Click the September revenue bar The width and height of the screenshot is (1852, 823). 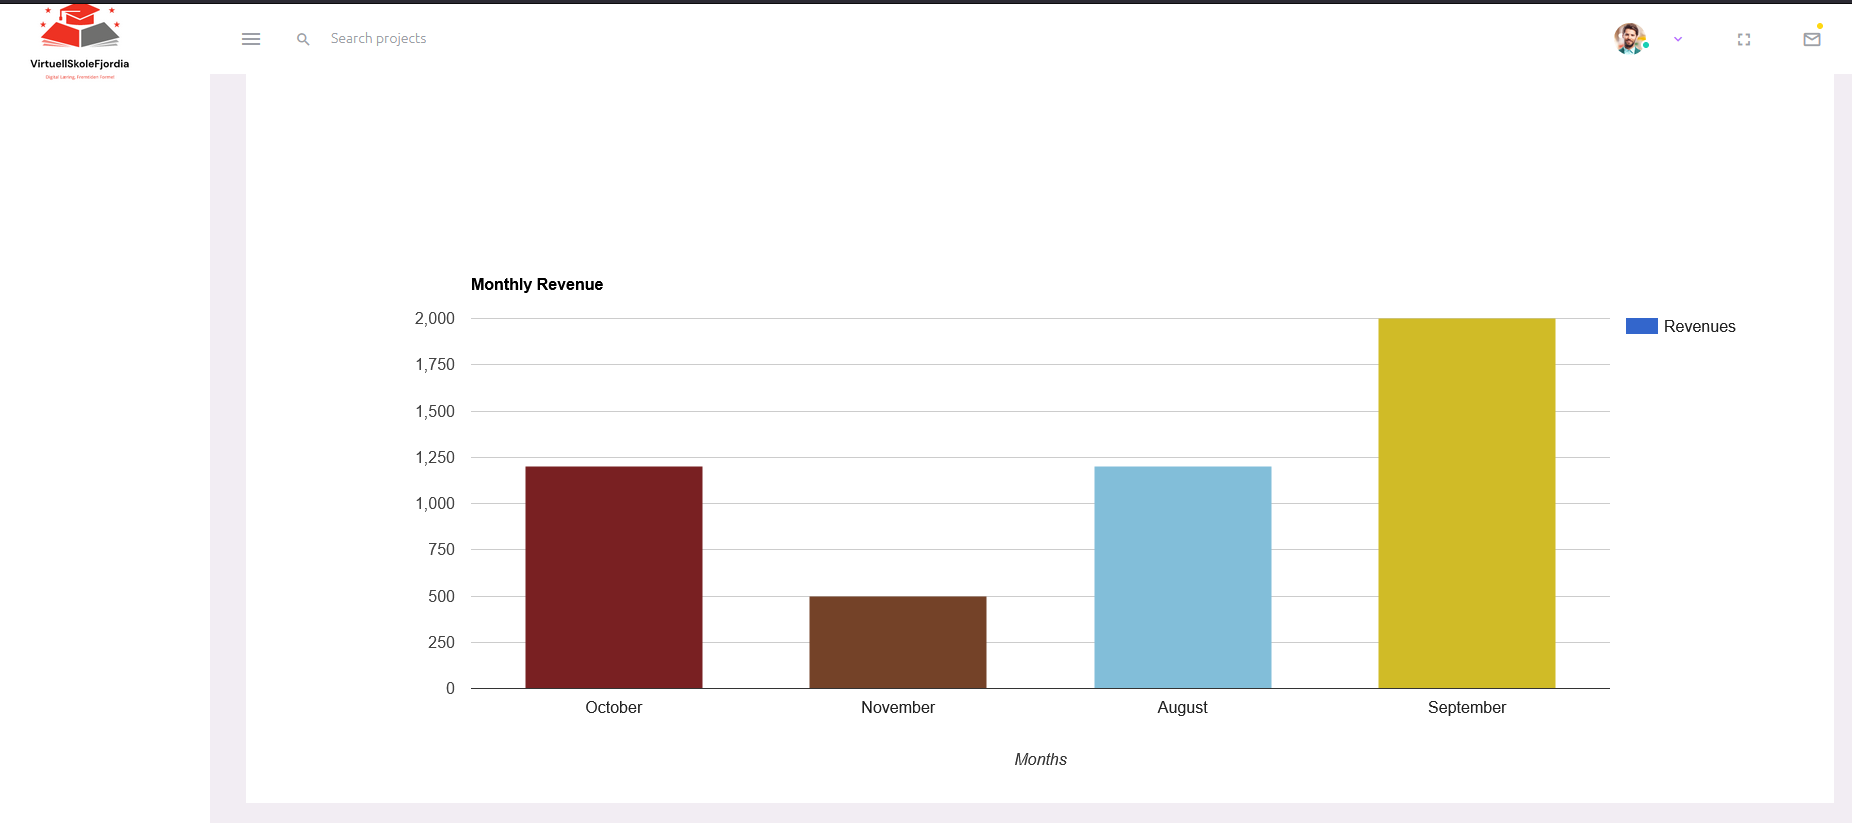1467,503
